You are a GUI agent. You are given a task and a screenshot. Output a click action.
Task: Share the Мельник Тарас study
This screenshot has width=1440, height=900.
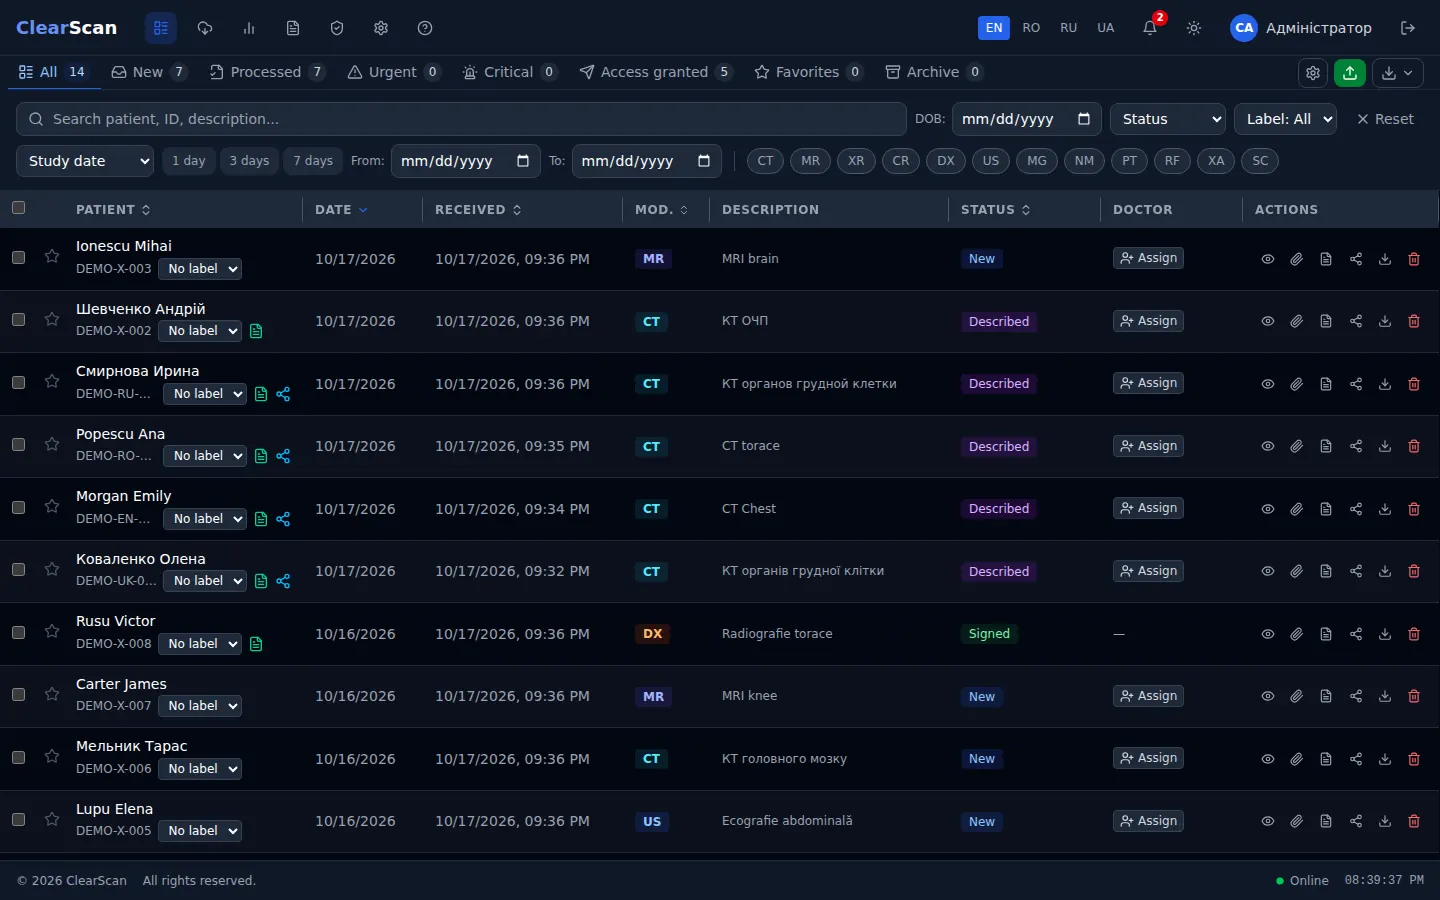(1356, 759)
